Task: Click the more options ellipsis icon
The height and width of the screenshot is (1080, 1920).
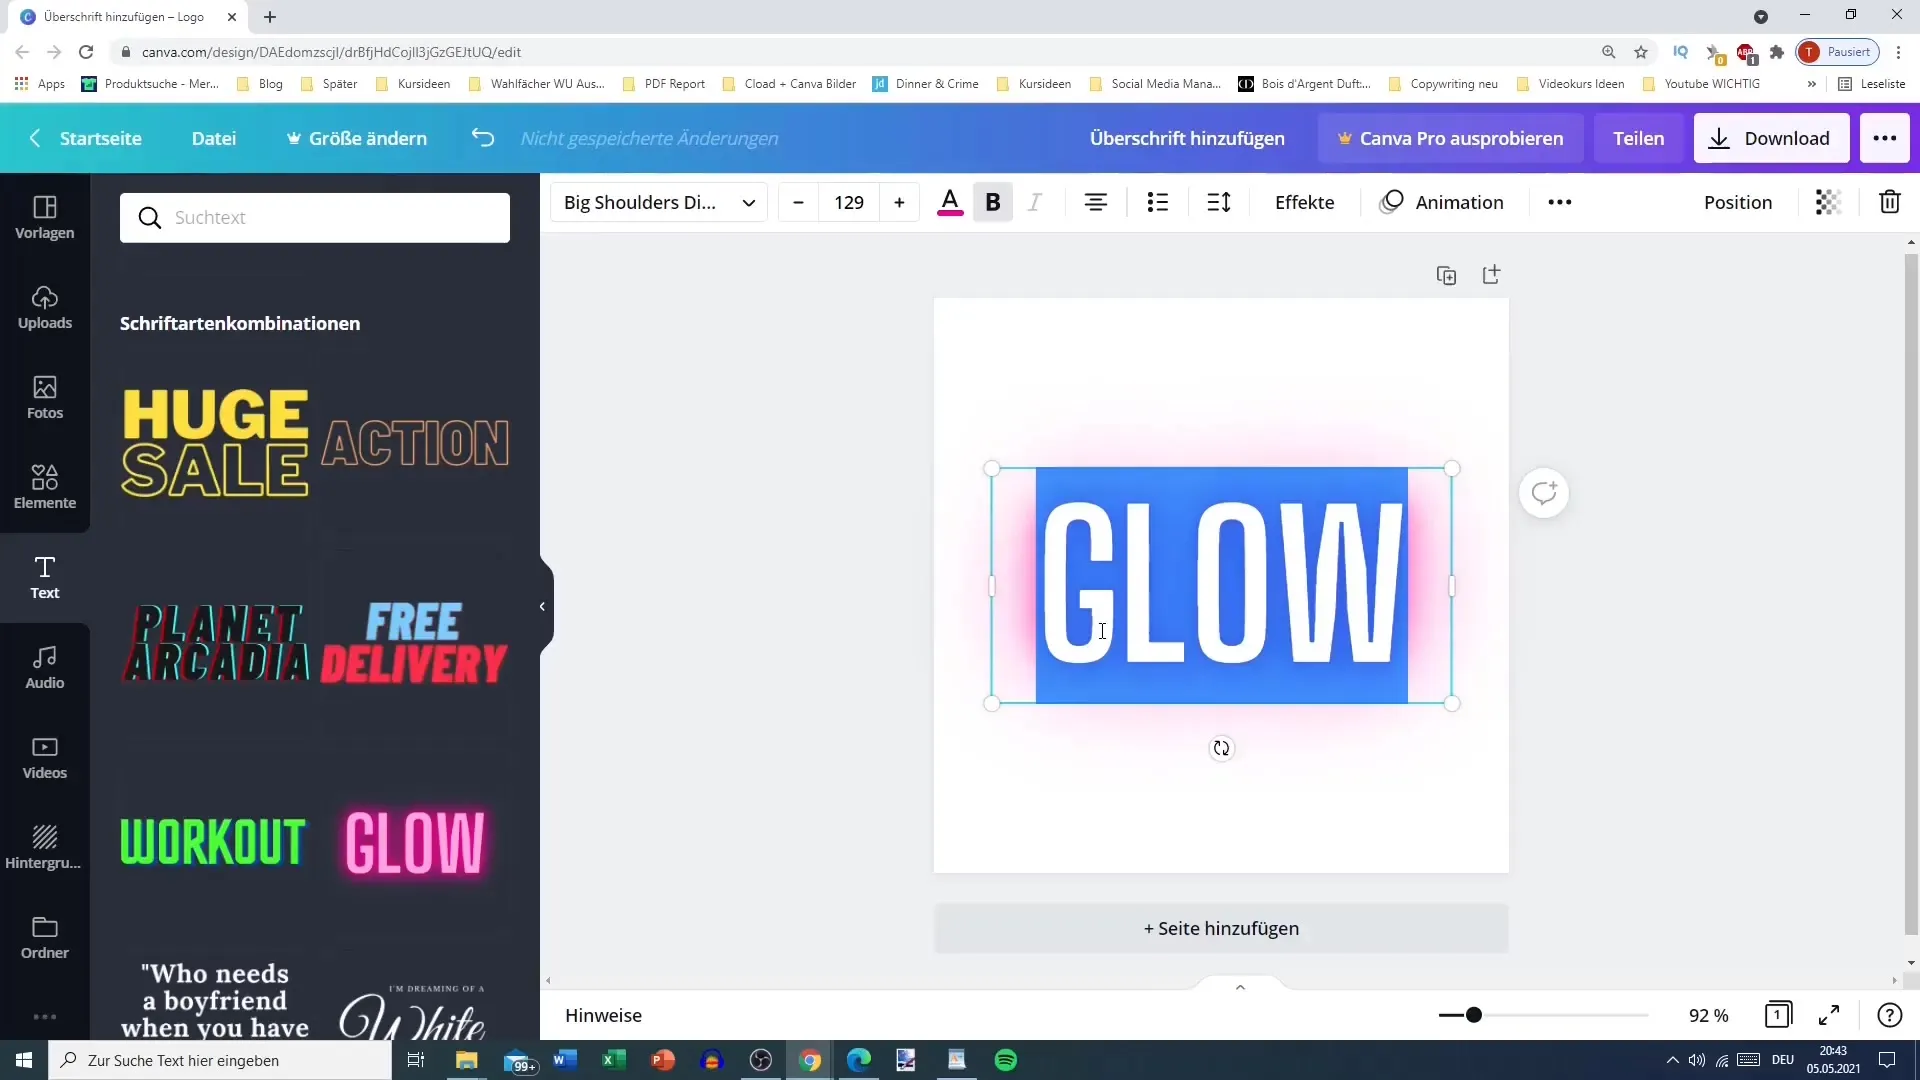Action: [1560, 202]
